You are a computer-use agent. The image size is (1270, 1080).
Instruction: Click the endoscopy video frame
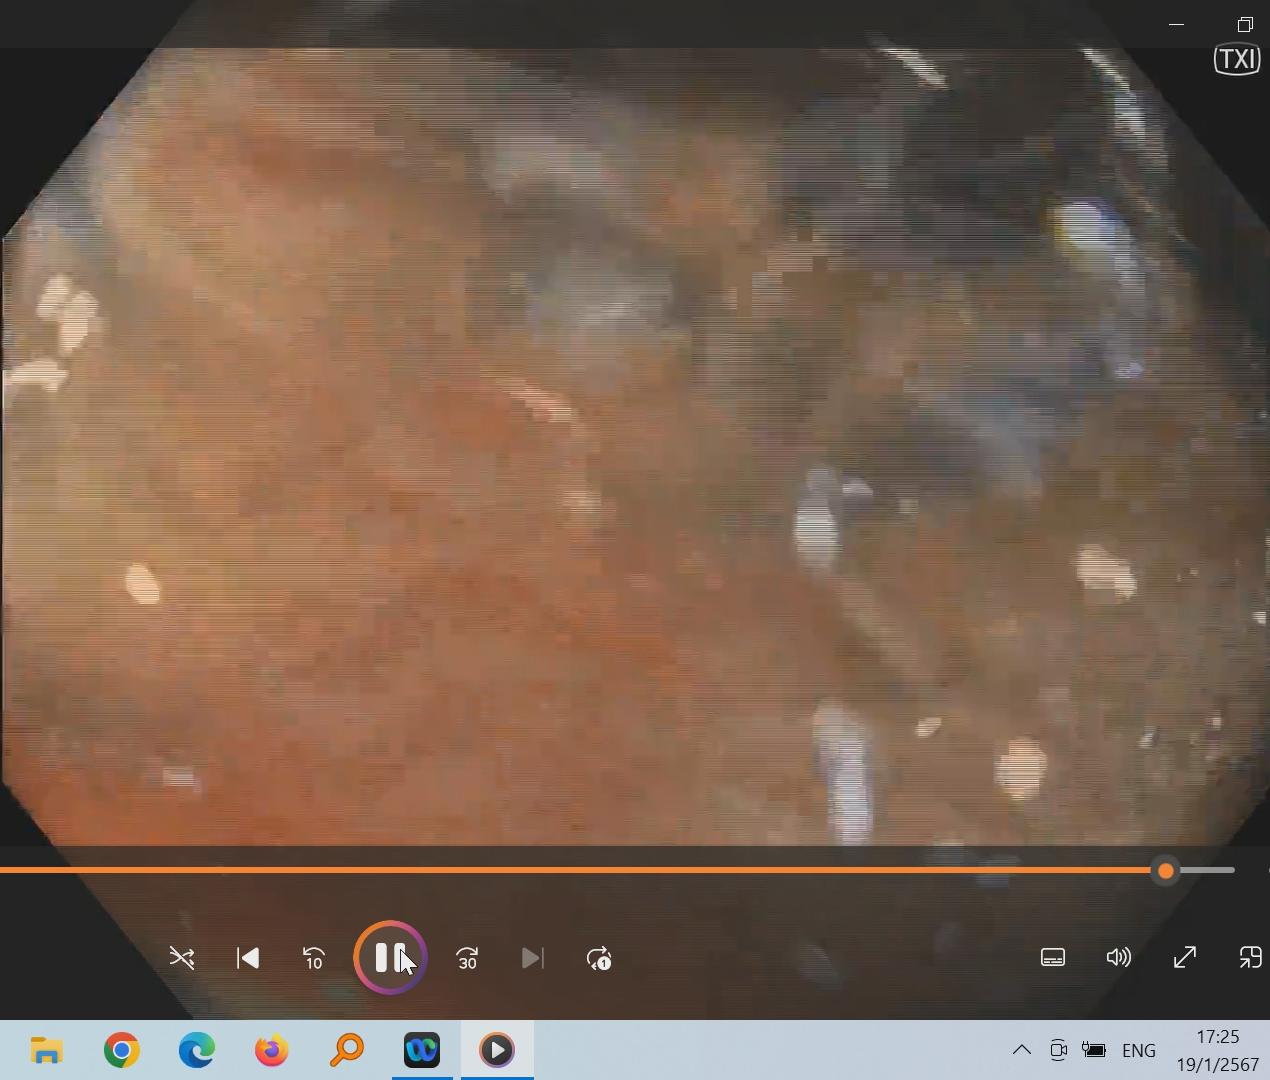635,446
